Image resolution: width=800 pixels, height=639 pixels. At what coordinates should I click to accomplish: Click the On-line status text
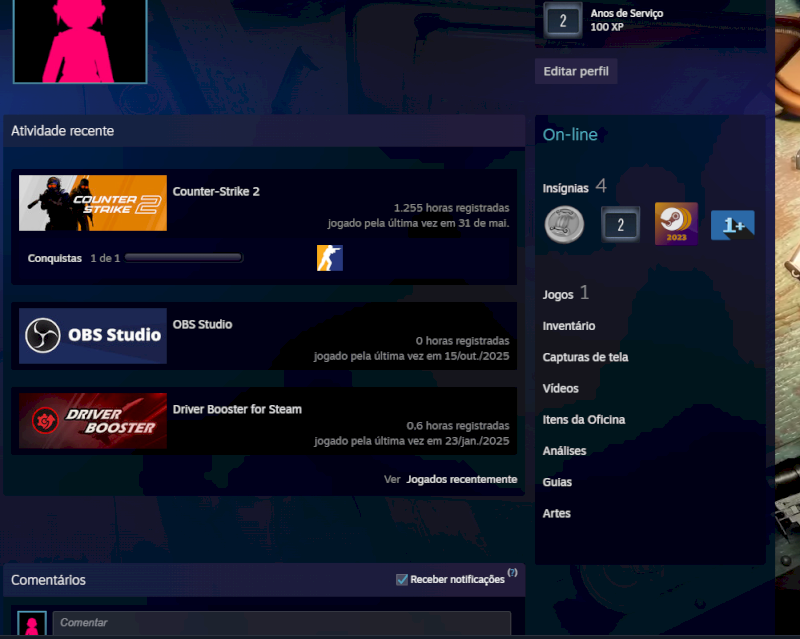(570, 135)
